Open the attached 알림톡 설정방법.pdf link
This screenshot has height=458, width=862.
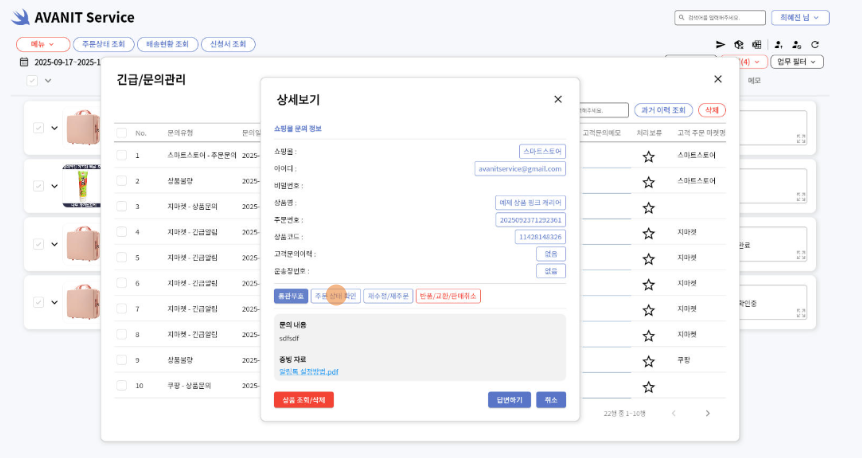point(309,371)
